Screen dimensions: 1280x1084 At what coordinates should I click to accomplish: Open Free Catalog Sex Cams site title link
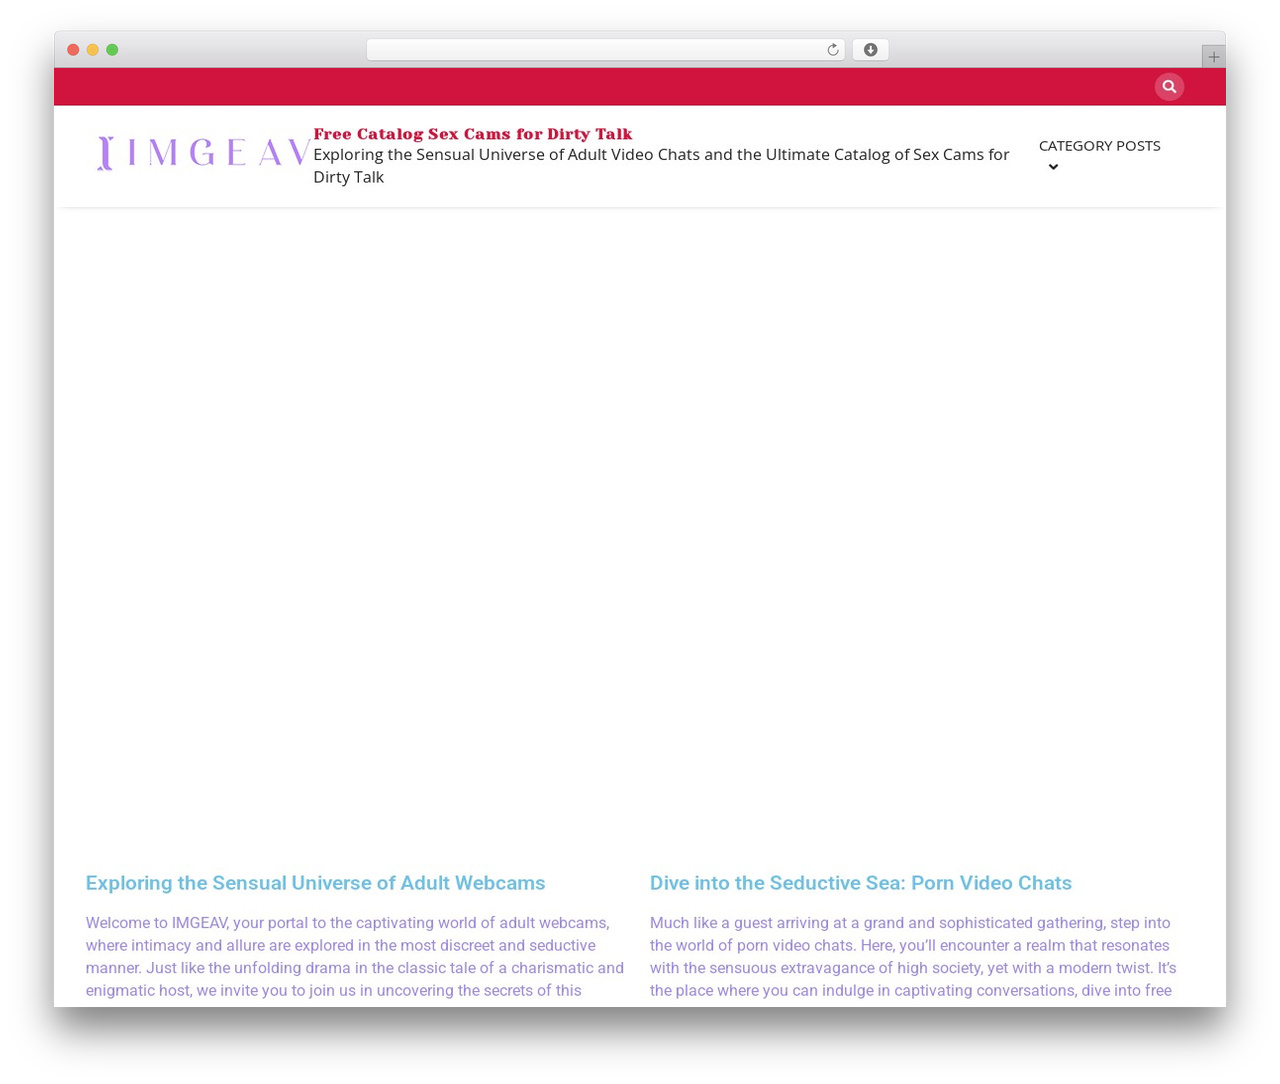pyautogui.click(x=472, y=134)
